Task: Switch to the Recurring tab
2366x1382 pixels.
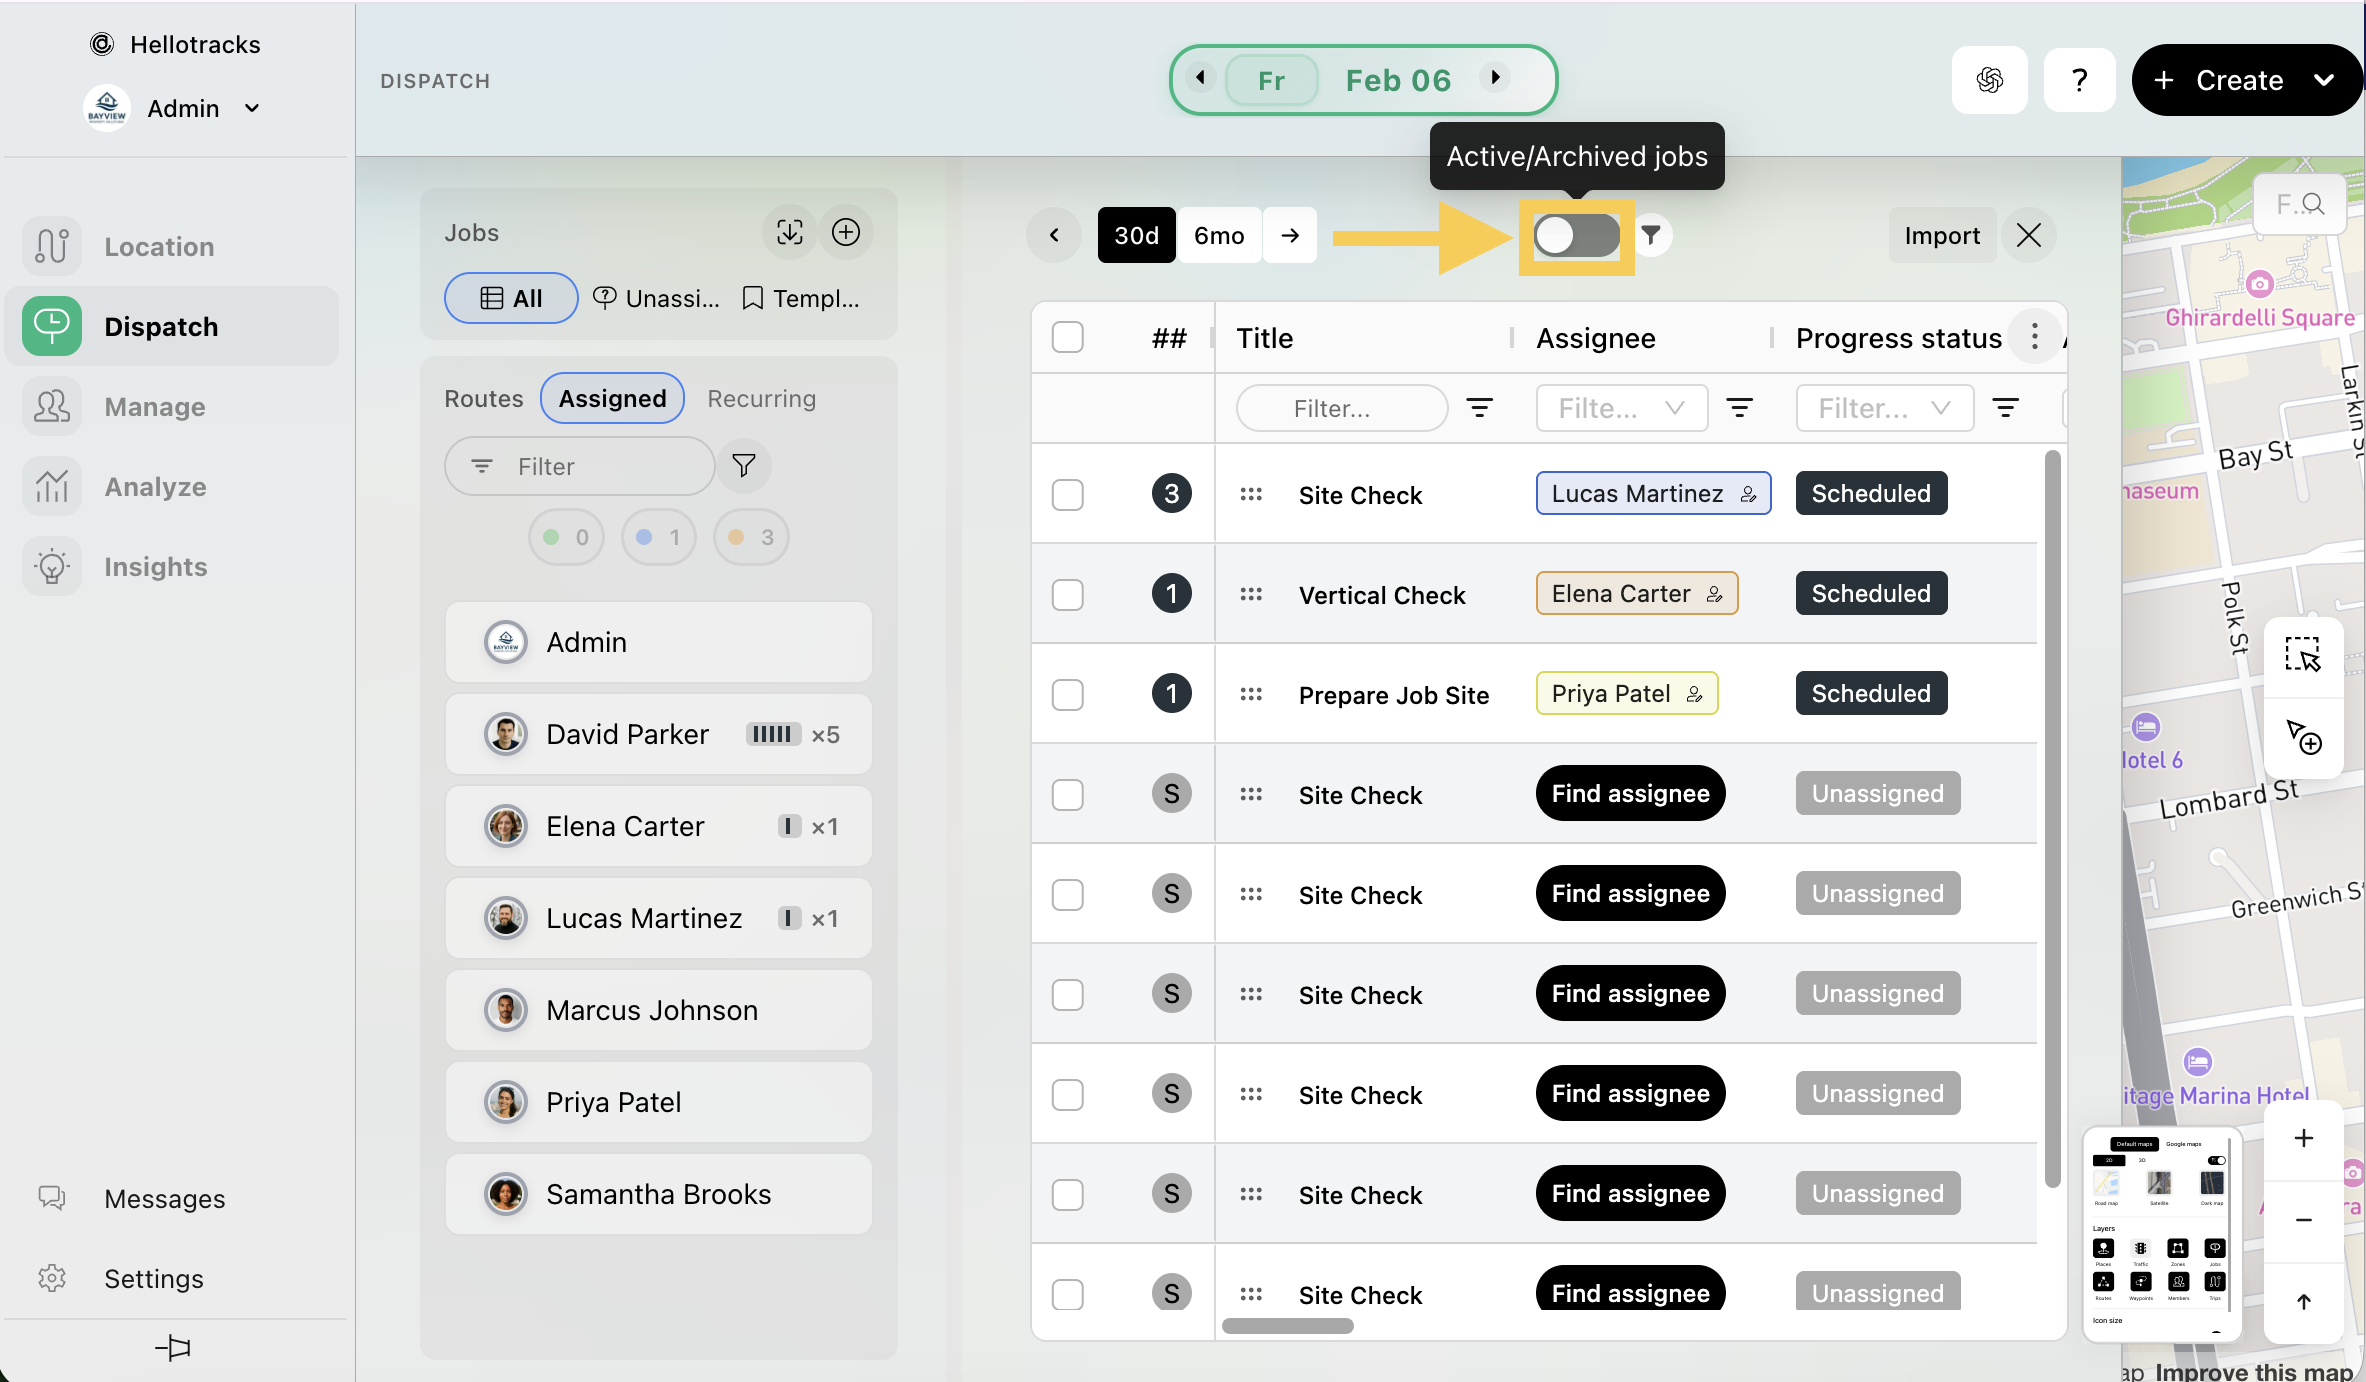Action: point(761,398)
